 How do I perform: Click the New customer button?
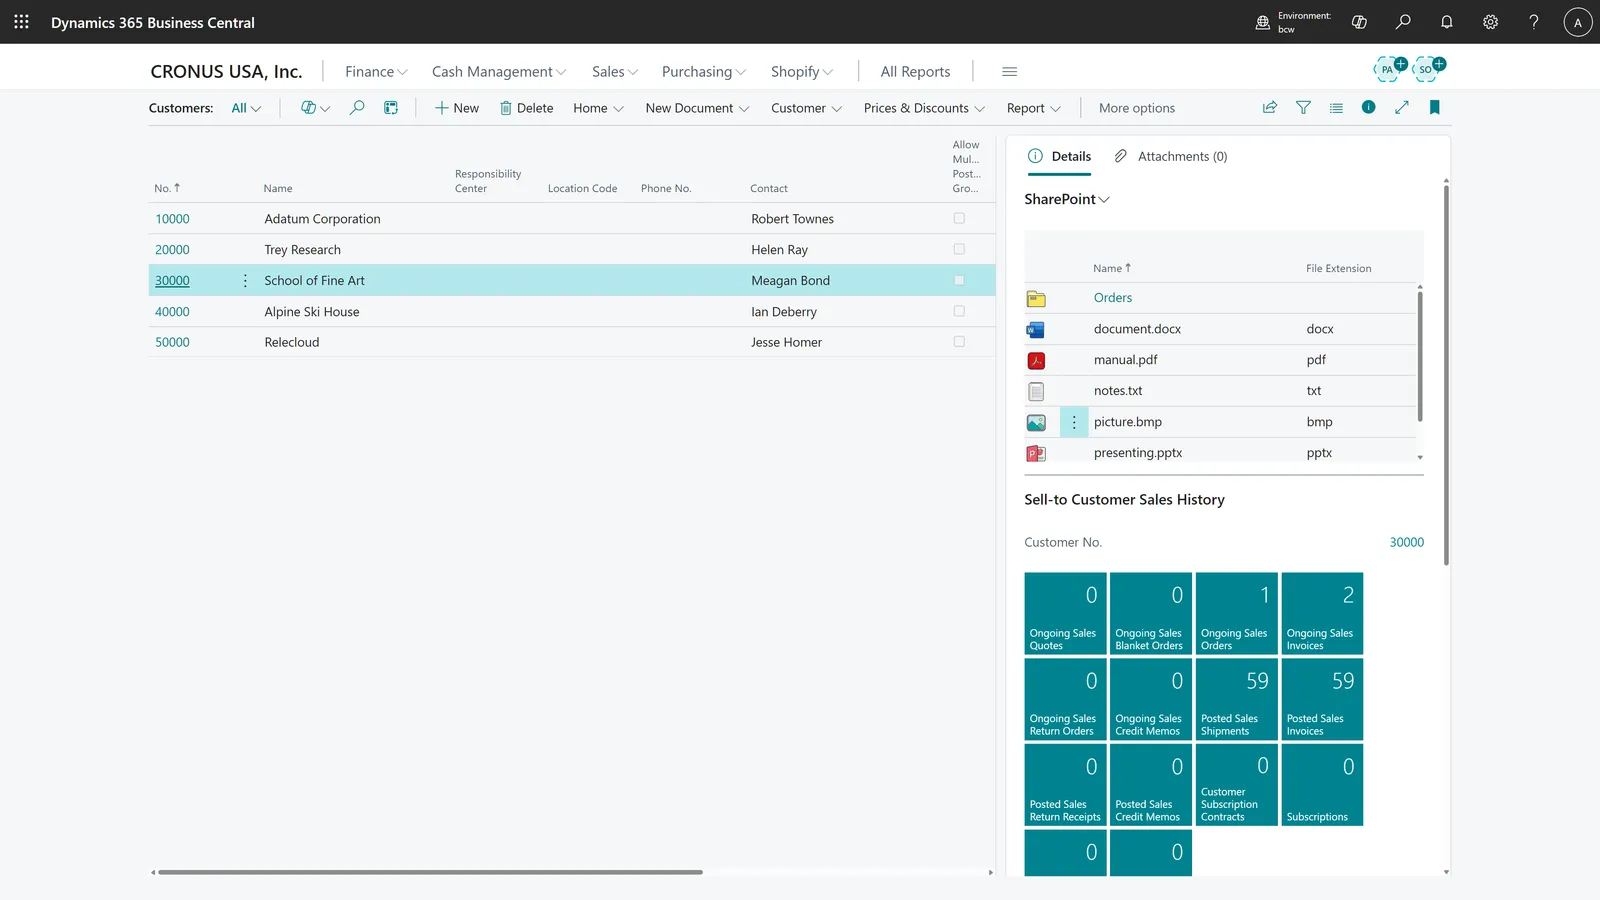tap(456, 108)
